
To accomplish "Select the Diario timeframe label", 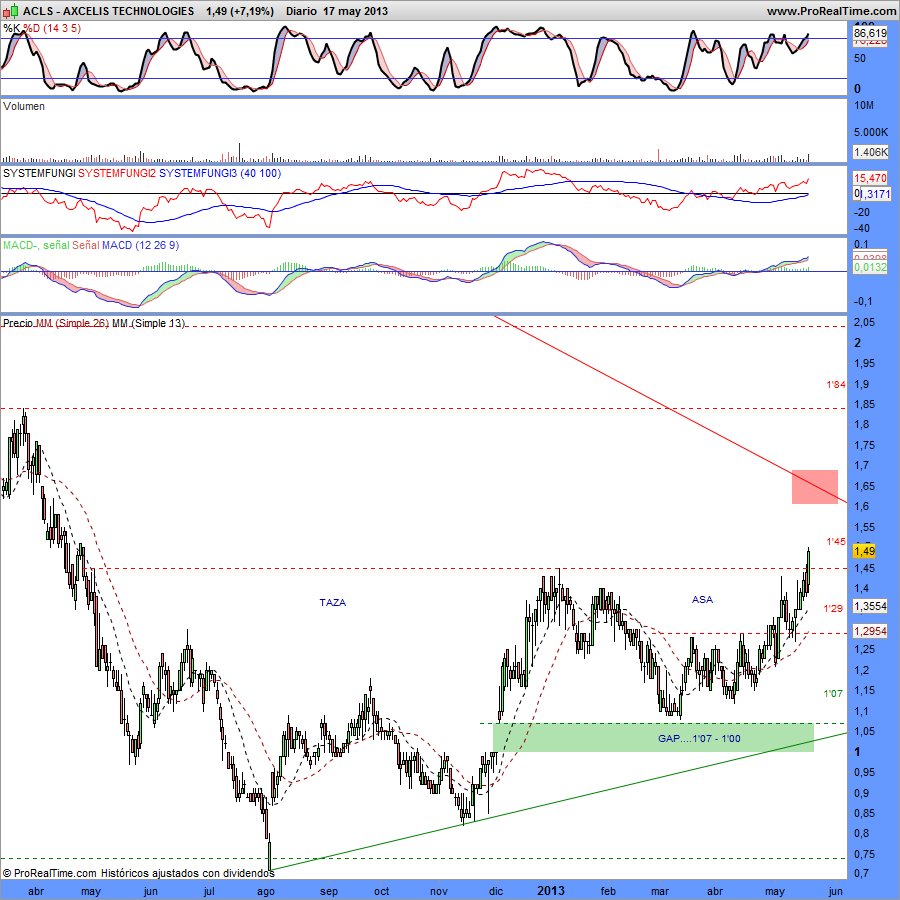I will 301,11.
